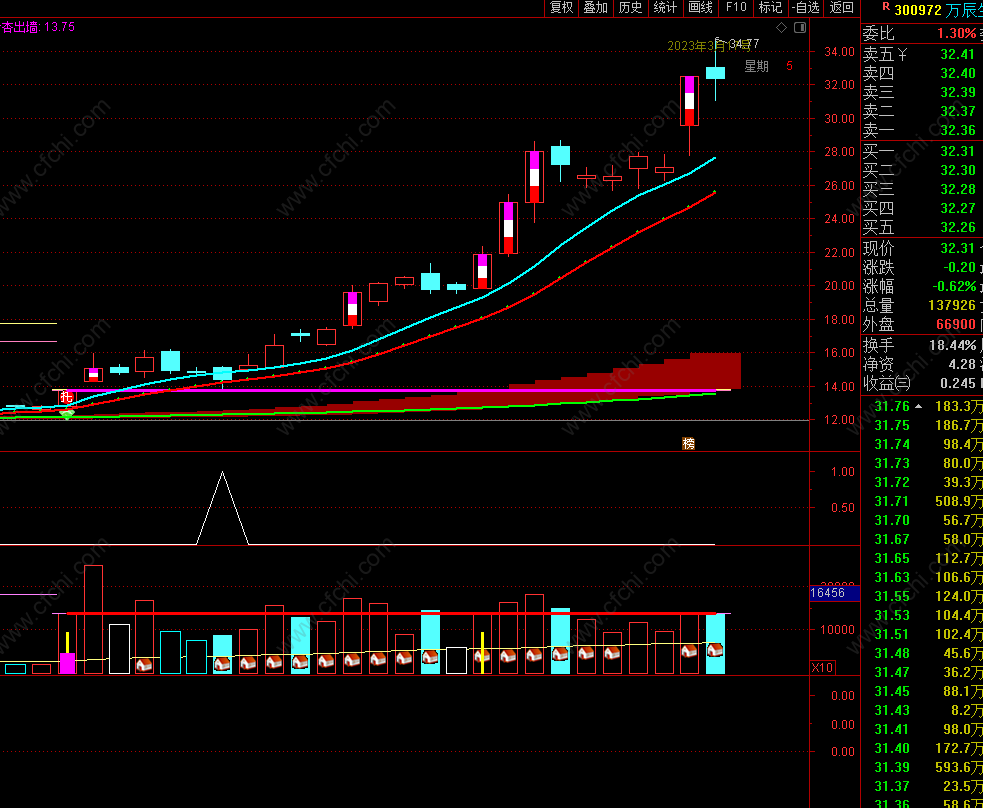Image resolution: width=983 pixels, height=808 pixels.
Task: Open the 统计 menu
Action: pos(665,8)
